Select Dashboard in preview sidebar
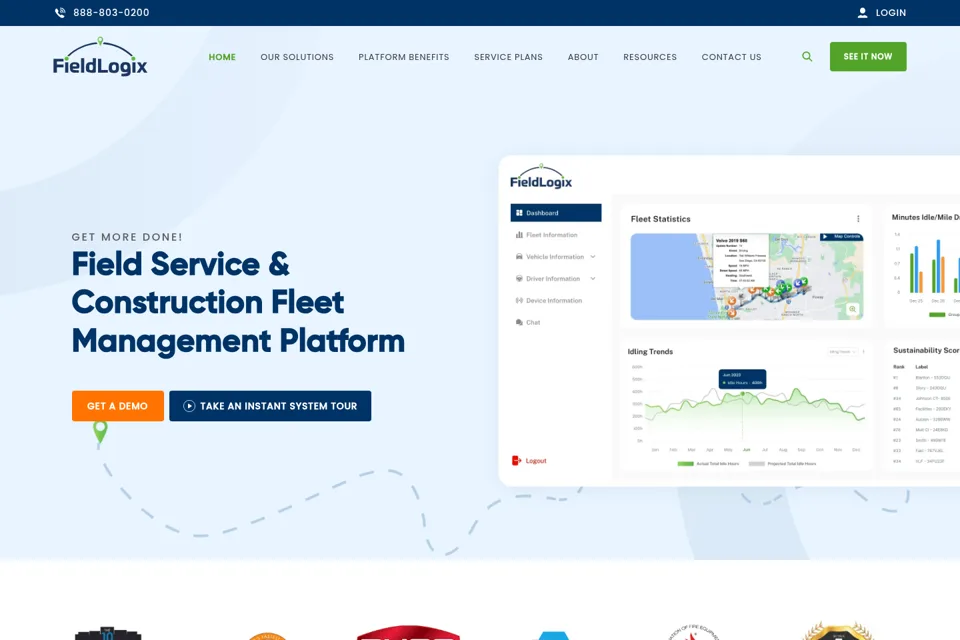The image size is (960, 640). pos(556,213)
